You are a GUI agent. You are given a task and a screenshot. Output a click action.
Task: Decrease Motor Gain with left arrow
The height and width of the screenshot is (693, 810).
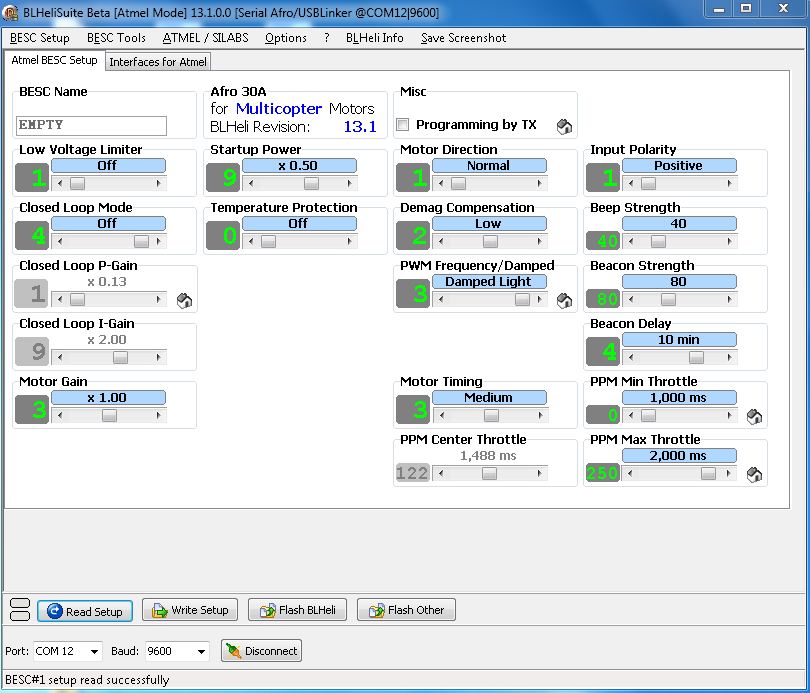click(60, 415)
